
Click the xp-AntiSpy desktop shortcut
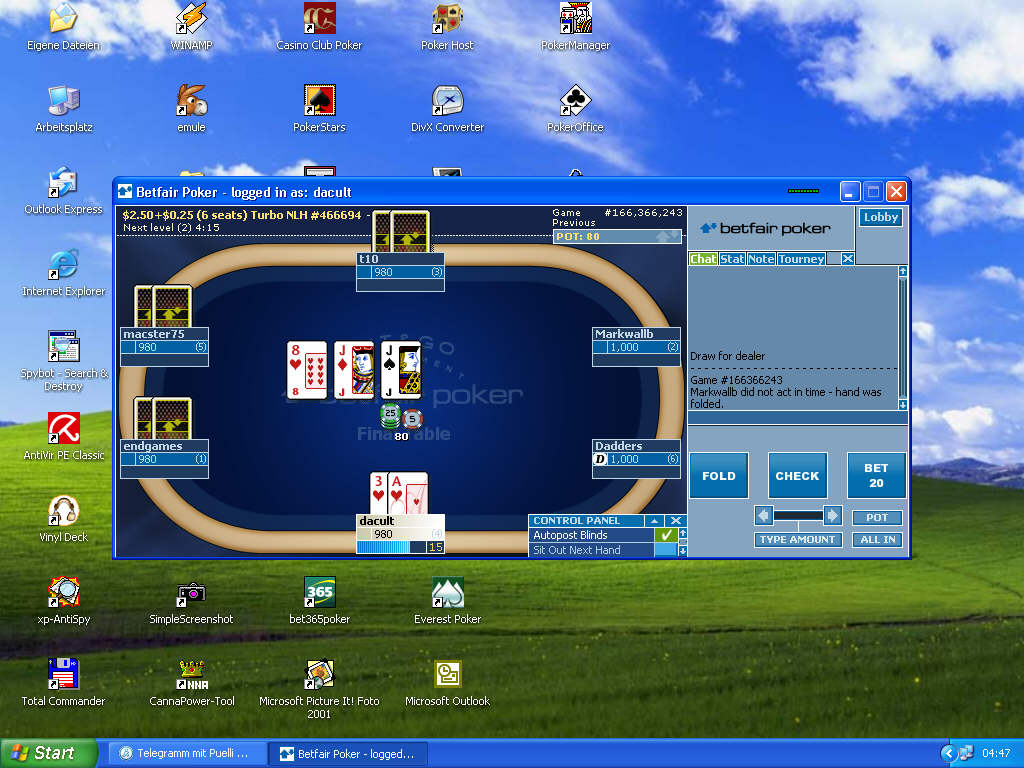(x=63, y=592)
